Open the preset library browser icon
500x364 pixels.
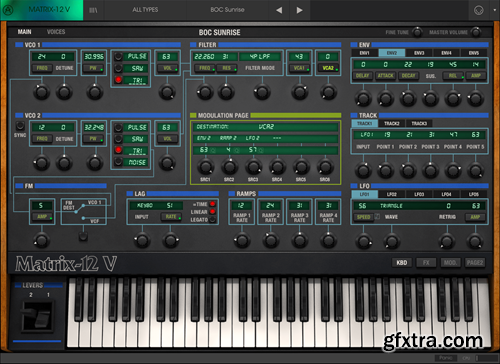coord(93,10)
